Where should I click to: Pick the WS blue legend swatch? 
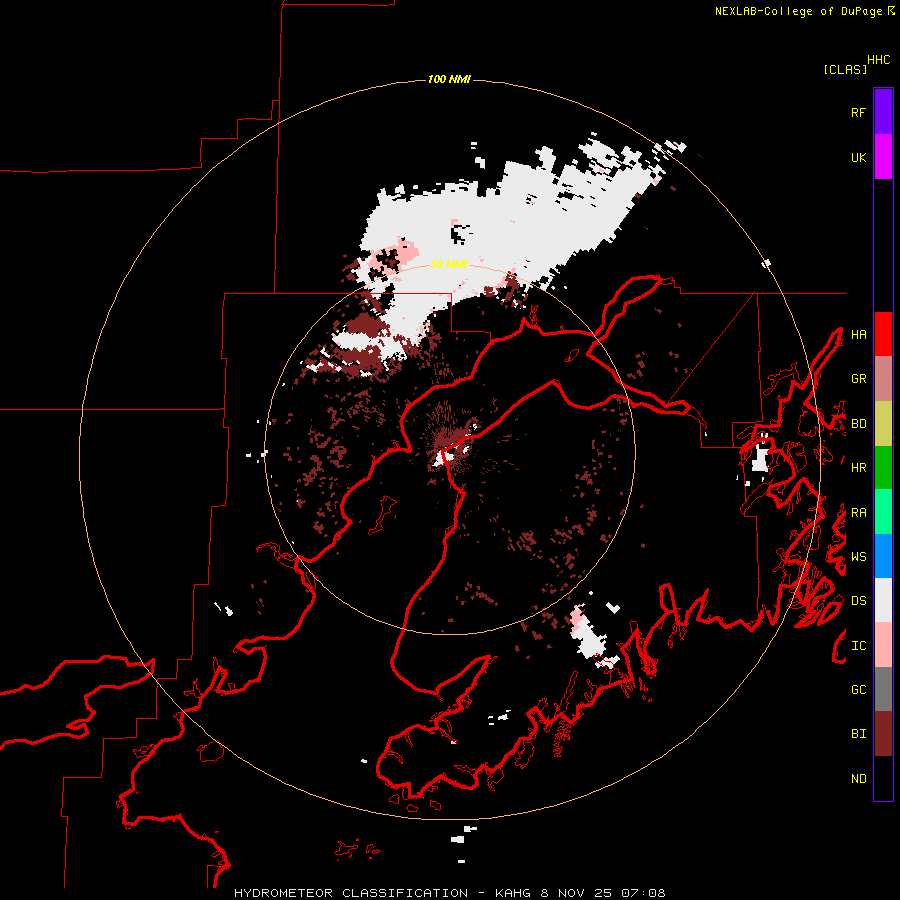coord(883,556)
